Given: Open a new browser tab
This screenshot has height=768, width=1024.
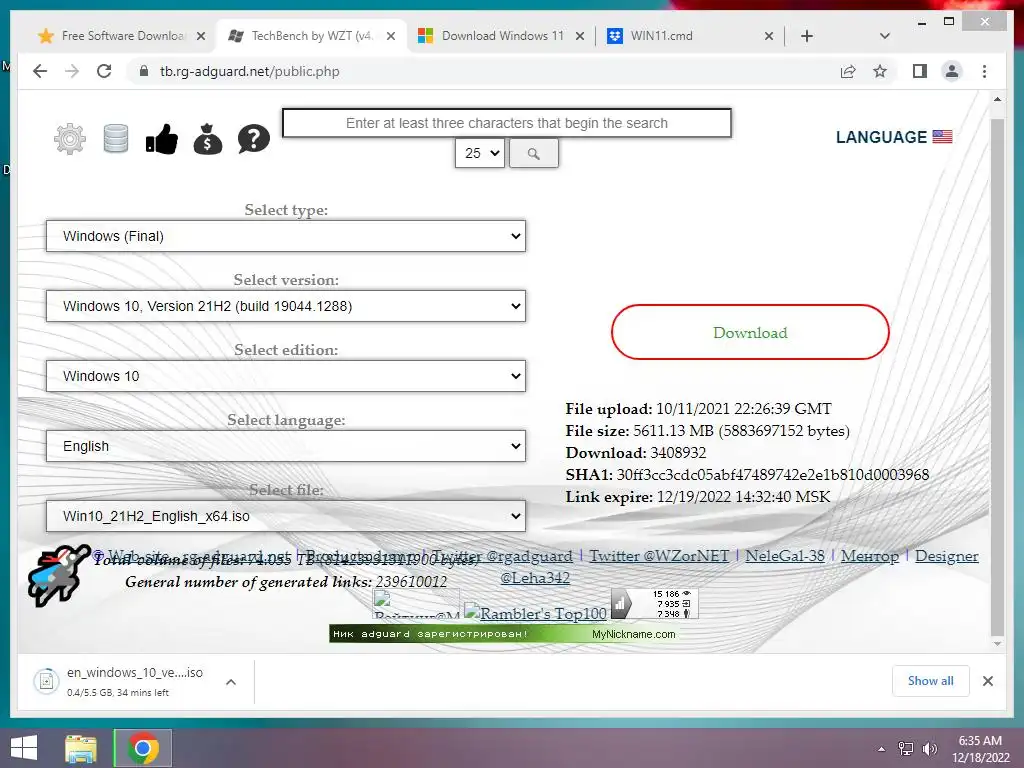Looking at the screenshot, I should [x=807, y=36].
